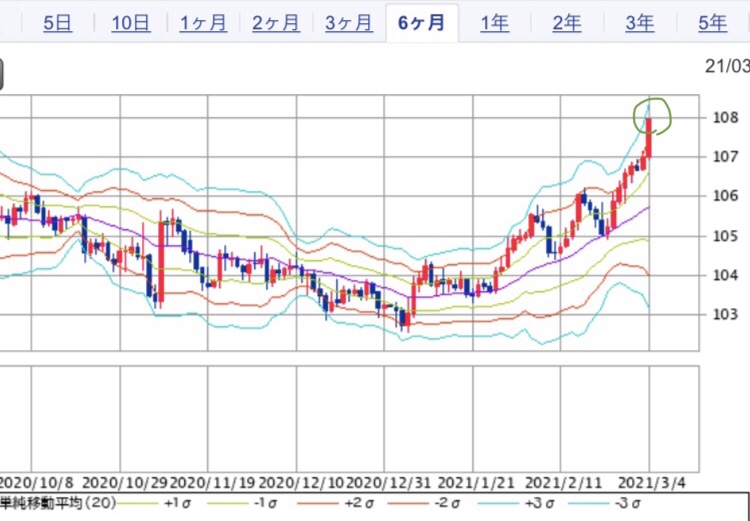This screenshot has width=750, height=521.
Task: Click the 2020/11/19 date label
Action: (x=213, y=483)
